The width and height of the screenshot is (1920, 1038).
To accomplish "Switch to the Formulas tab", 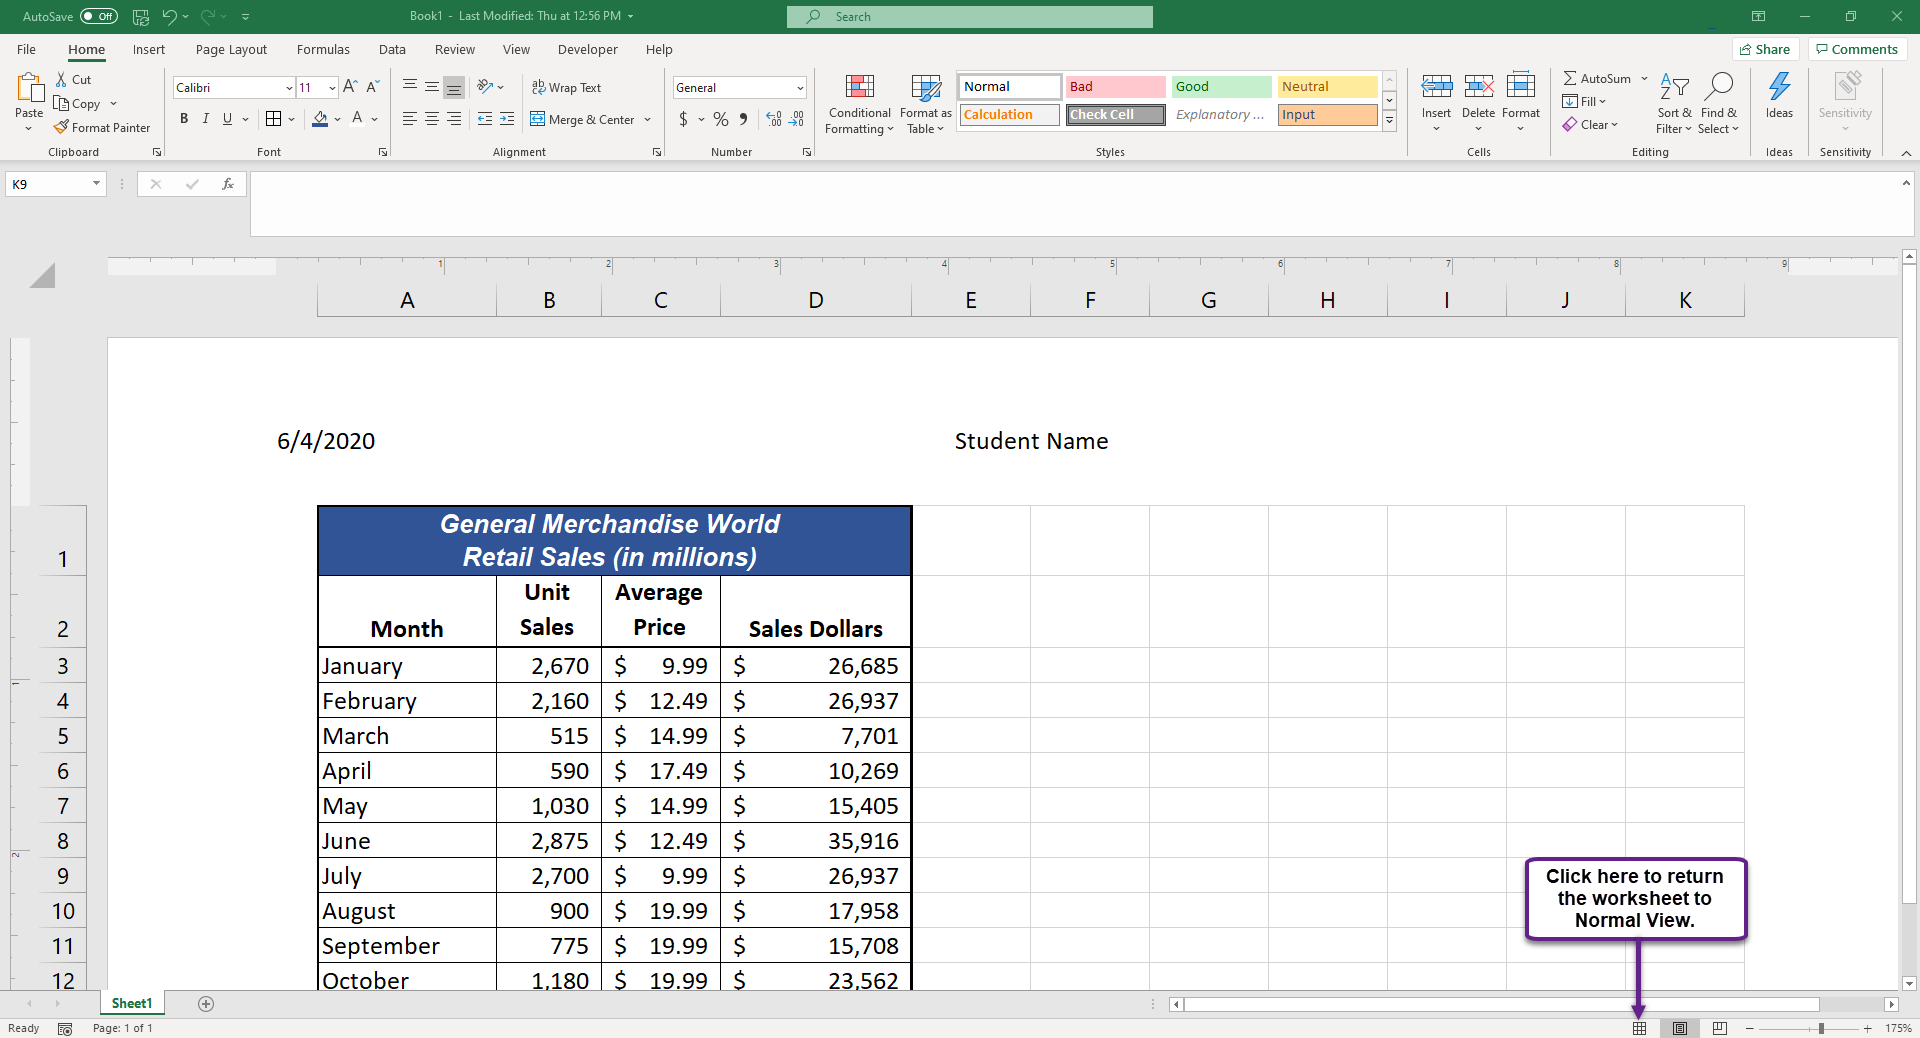I will click(323, 49).
